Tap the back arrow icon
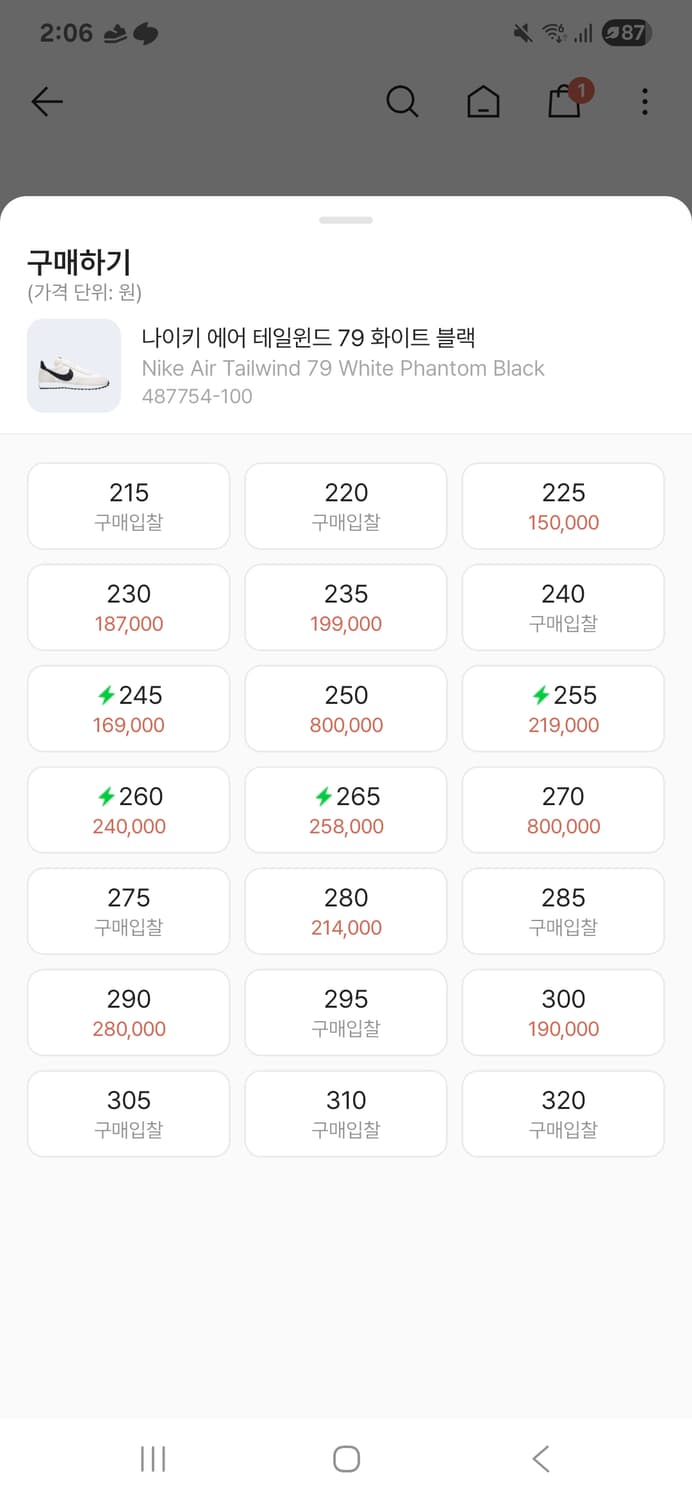The width and height of the screenshot is (692, 1500). coord(47,101)
